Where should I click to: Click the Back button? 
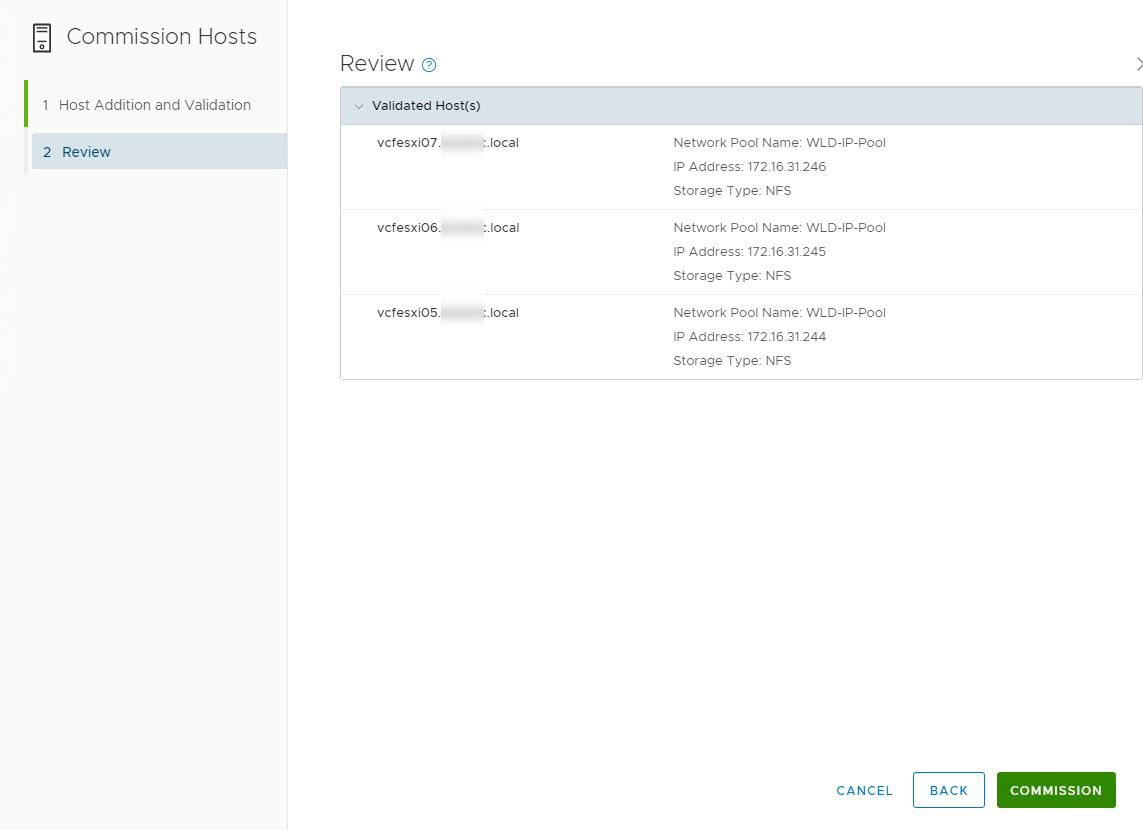tap(948, 790)
